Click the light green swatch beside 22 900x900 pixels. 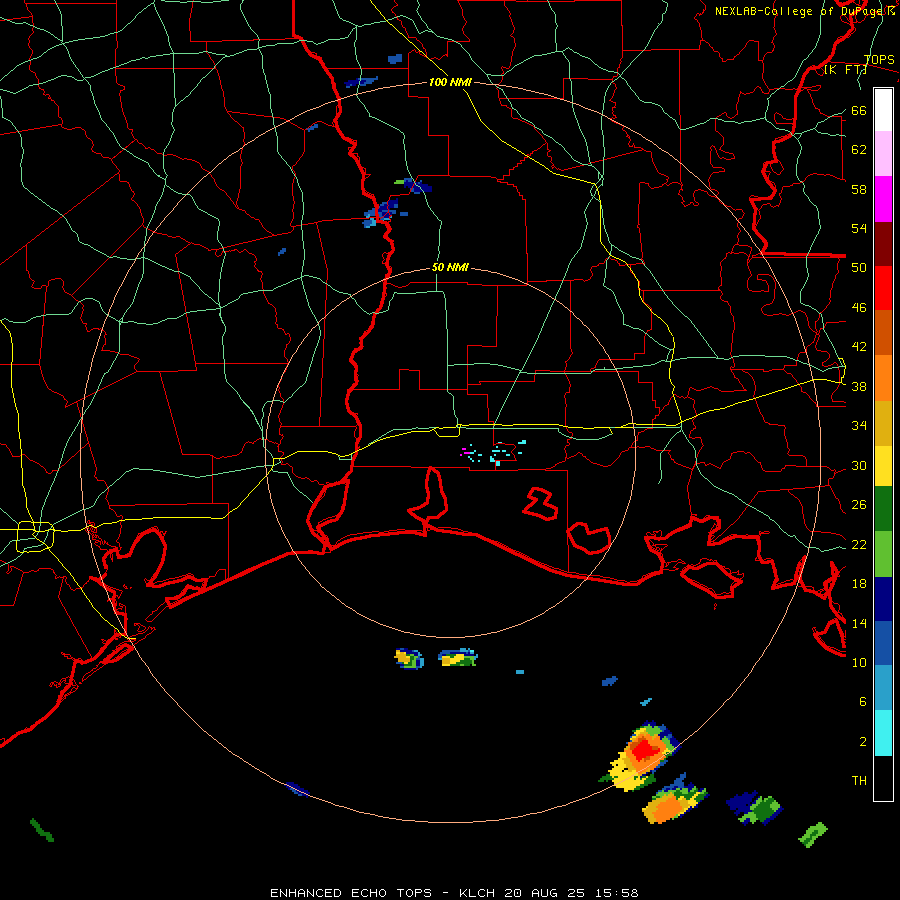click(883, 554)
